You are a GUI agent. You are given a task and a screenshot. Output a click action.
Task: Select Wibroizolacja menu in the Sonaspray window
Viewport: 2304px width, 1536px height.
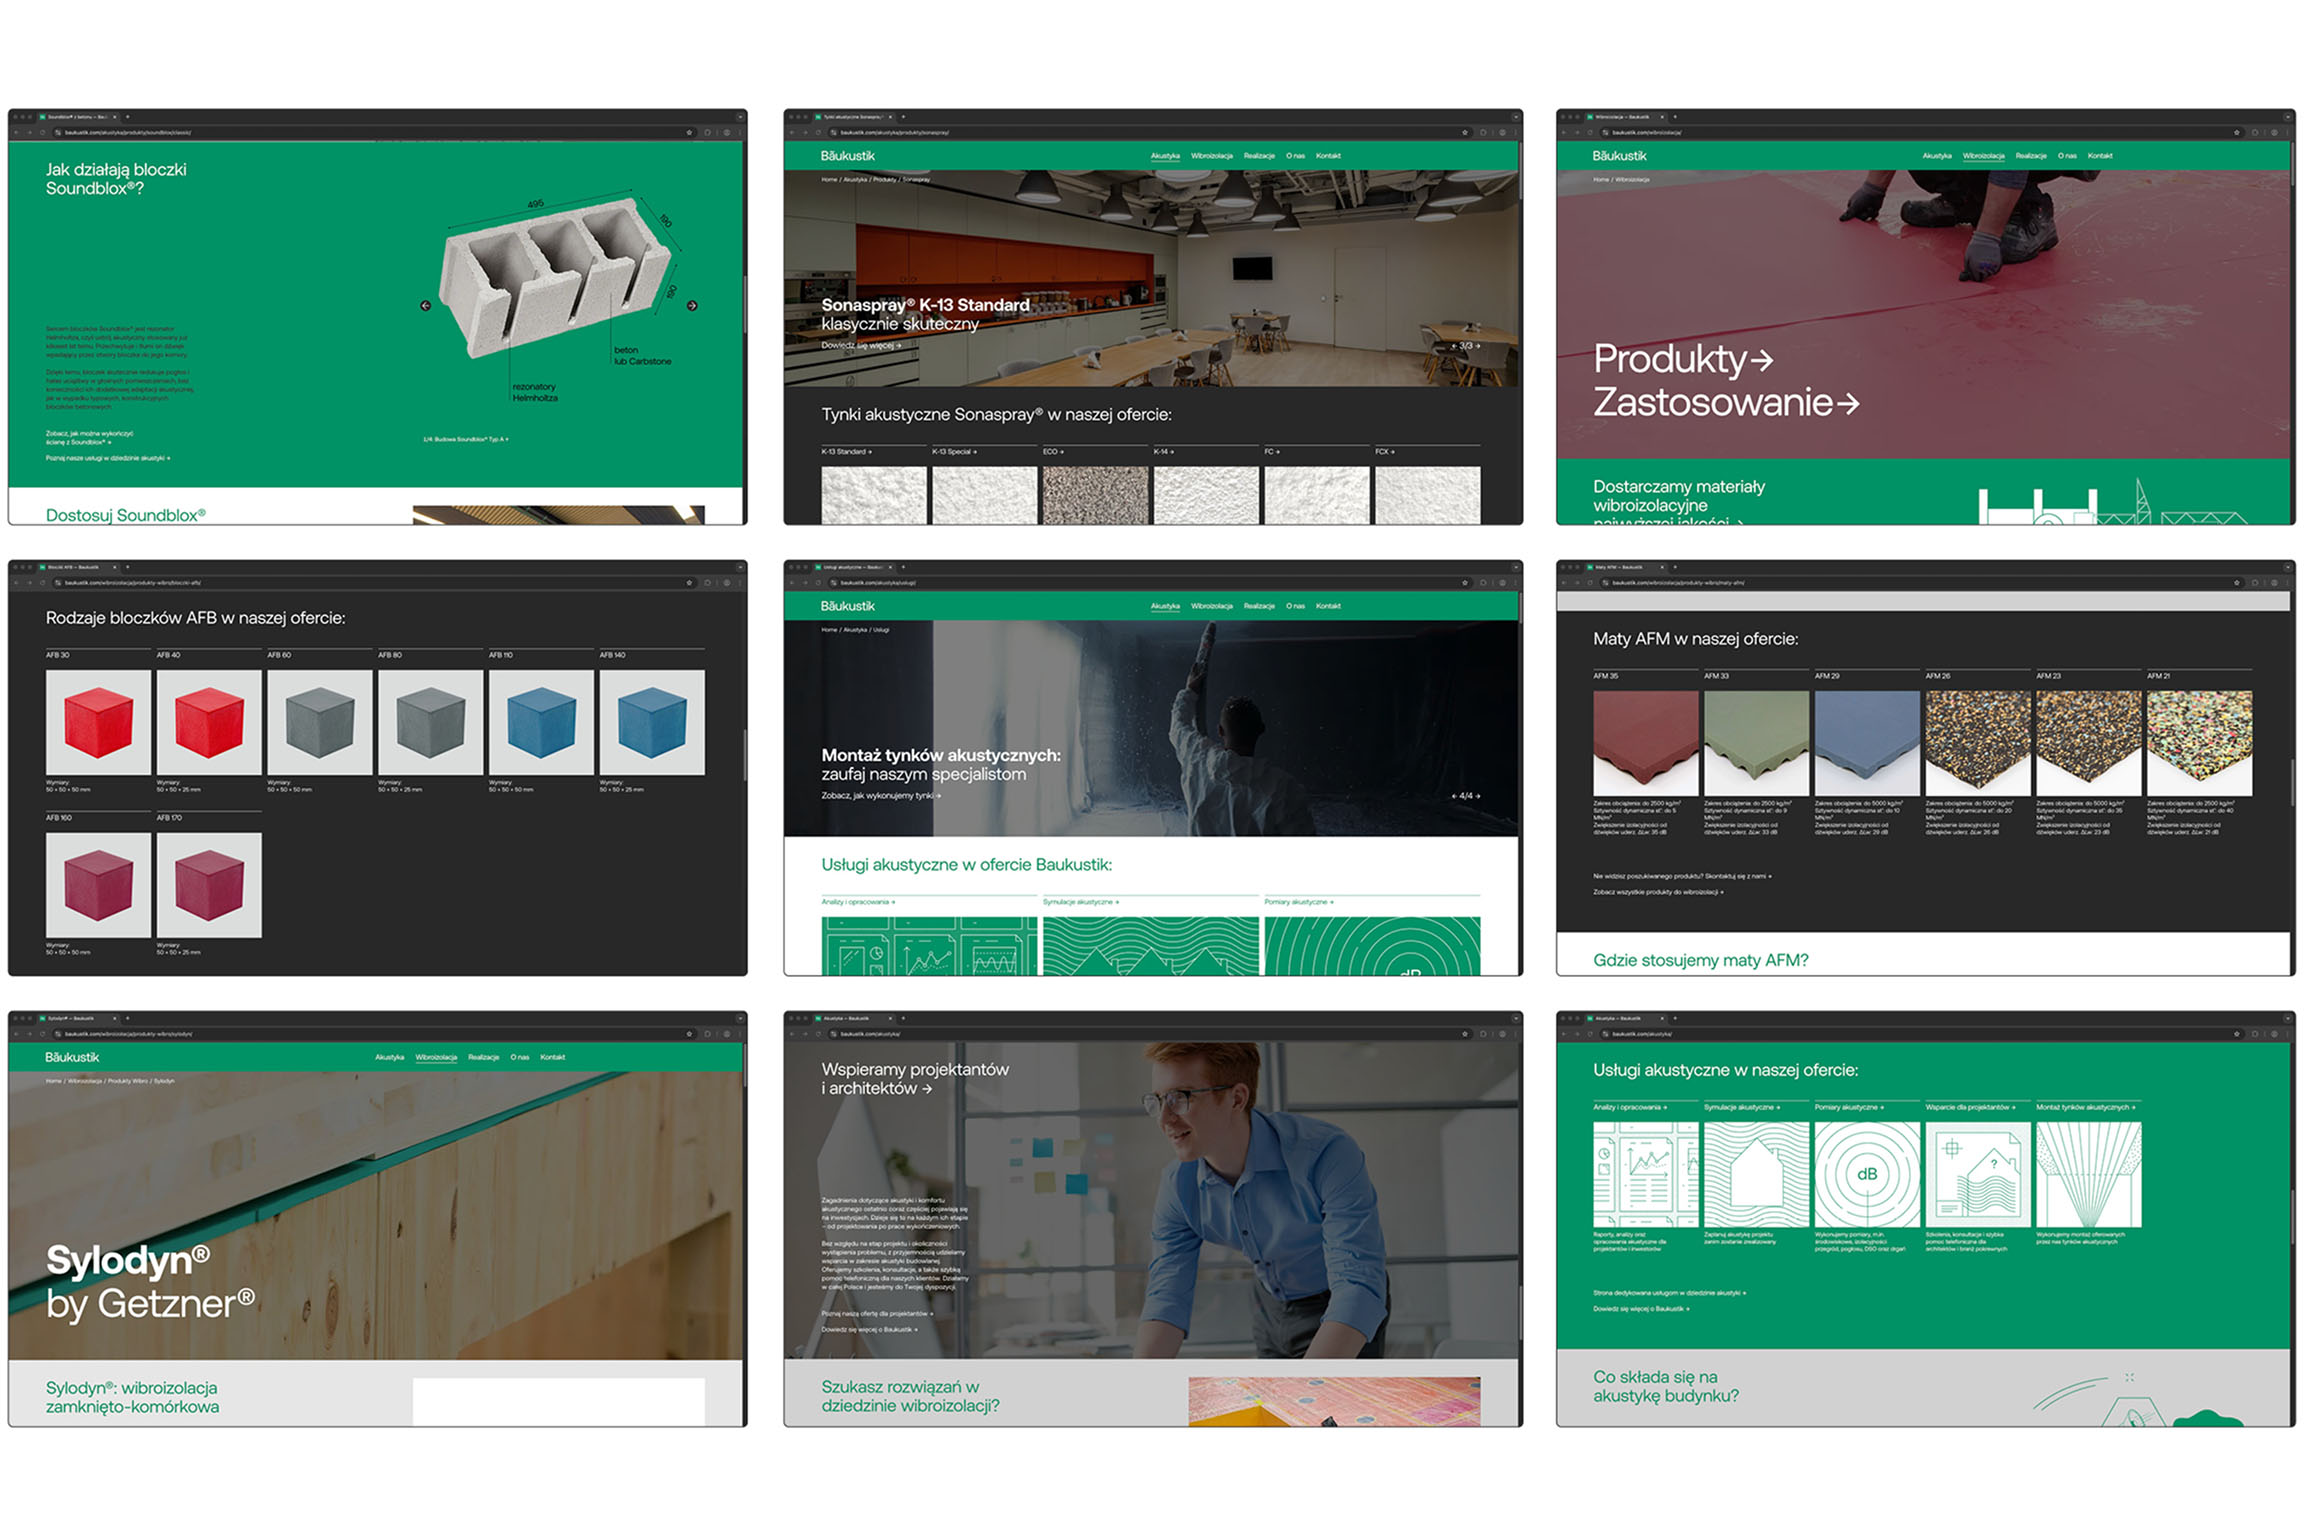1212,156
